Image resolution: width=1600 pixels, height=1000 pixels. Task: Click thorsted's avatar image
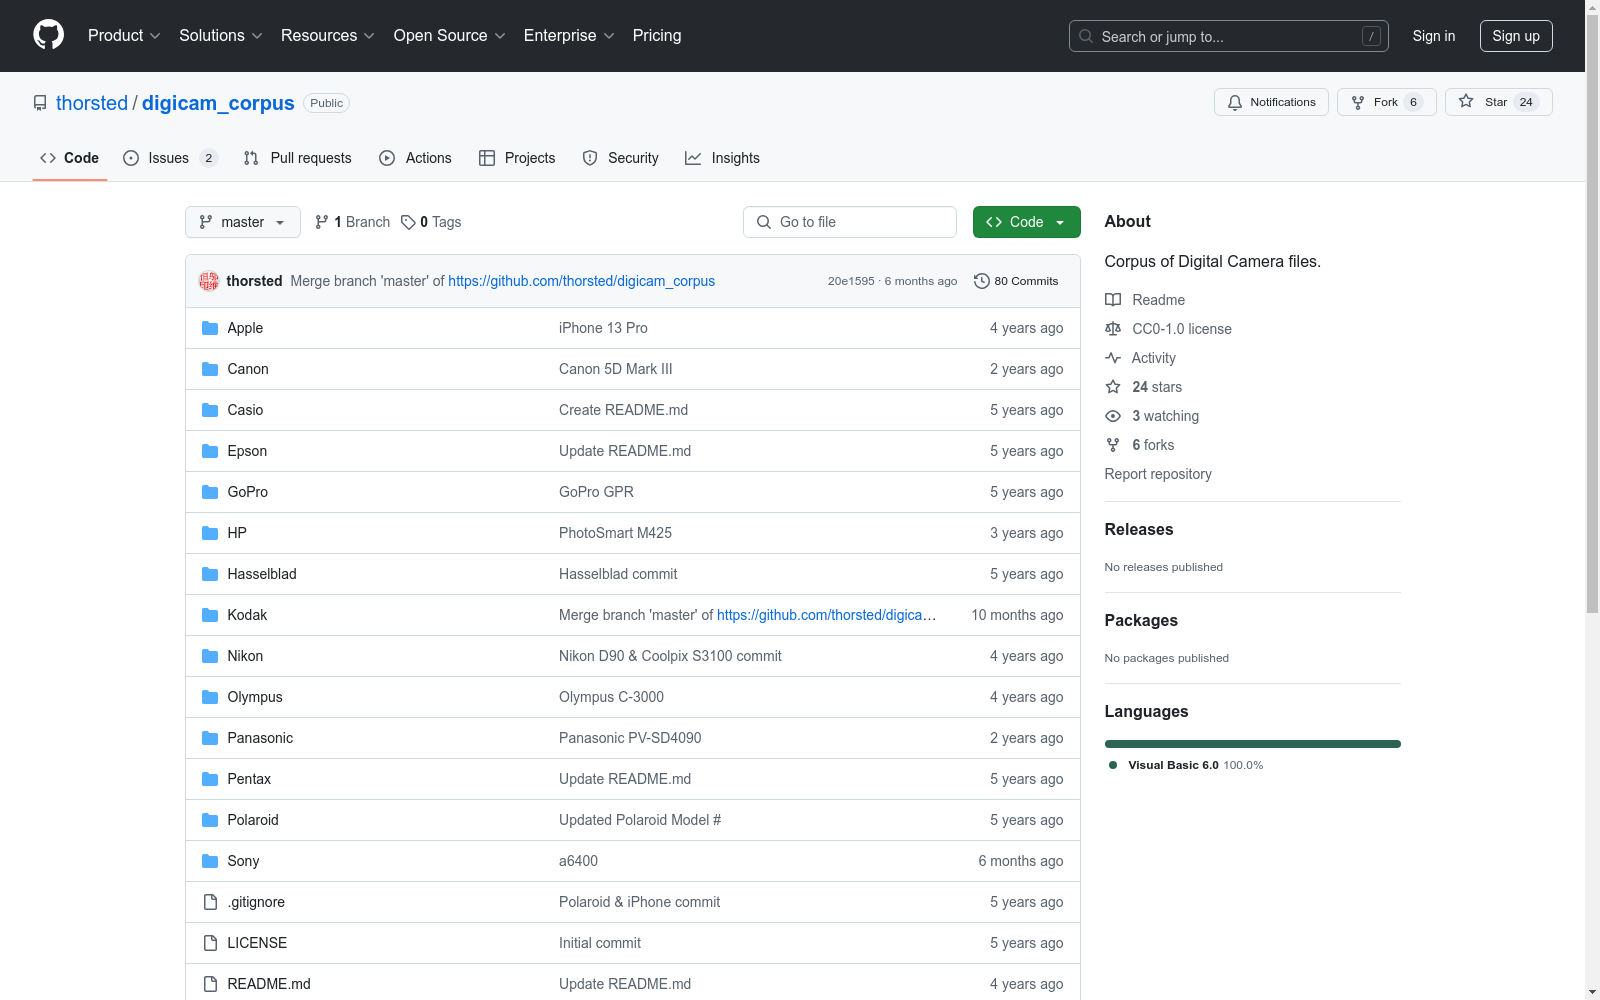click(x=209, y=281)
